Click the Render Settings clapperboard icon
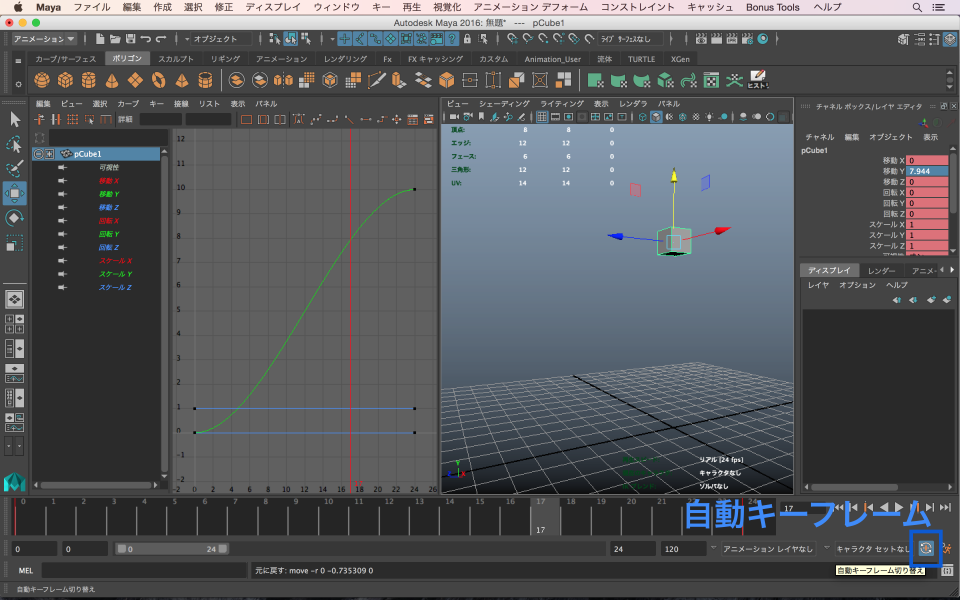Image resolution: width=960 pixels, height=600 pixels. tap(747, 39)
